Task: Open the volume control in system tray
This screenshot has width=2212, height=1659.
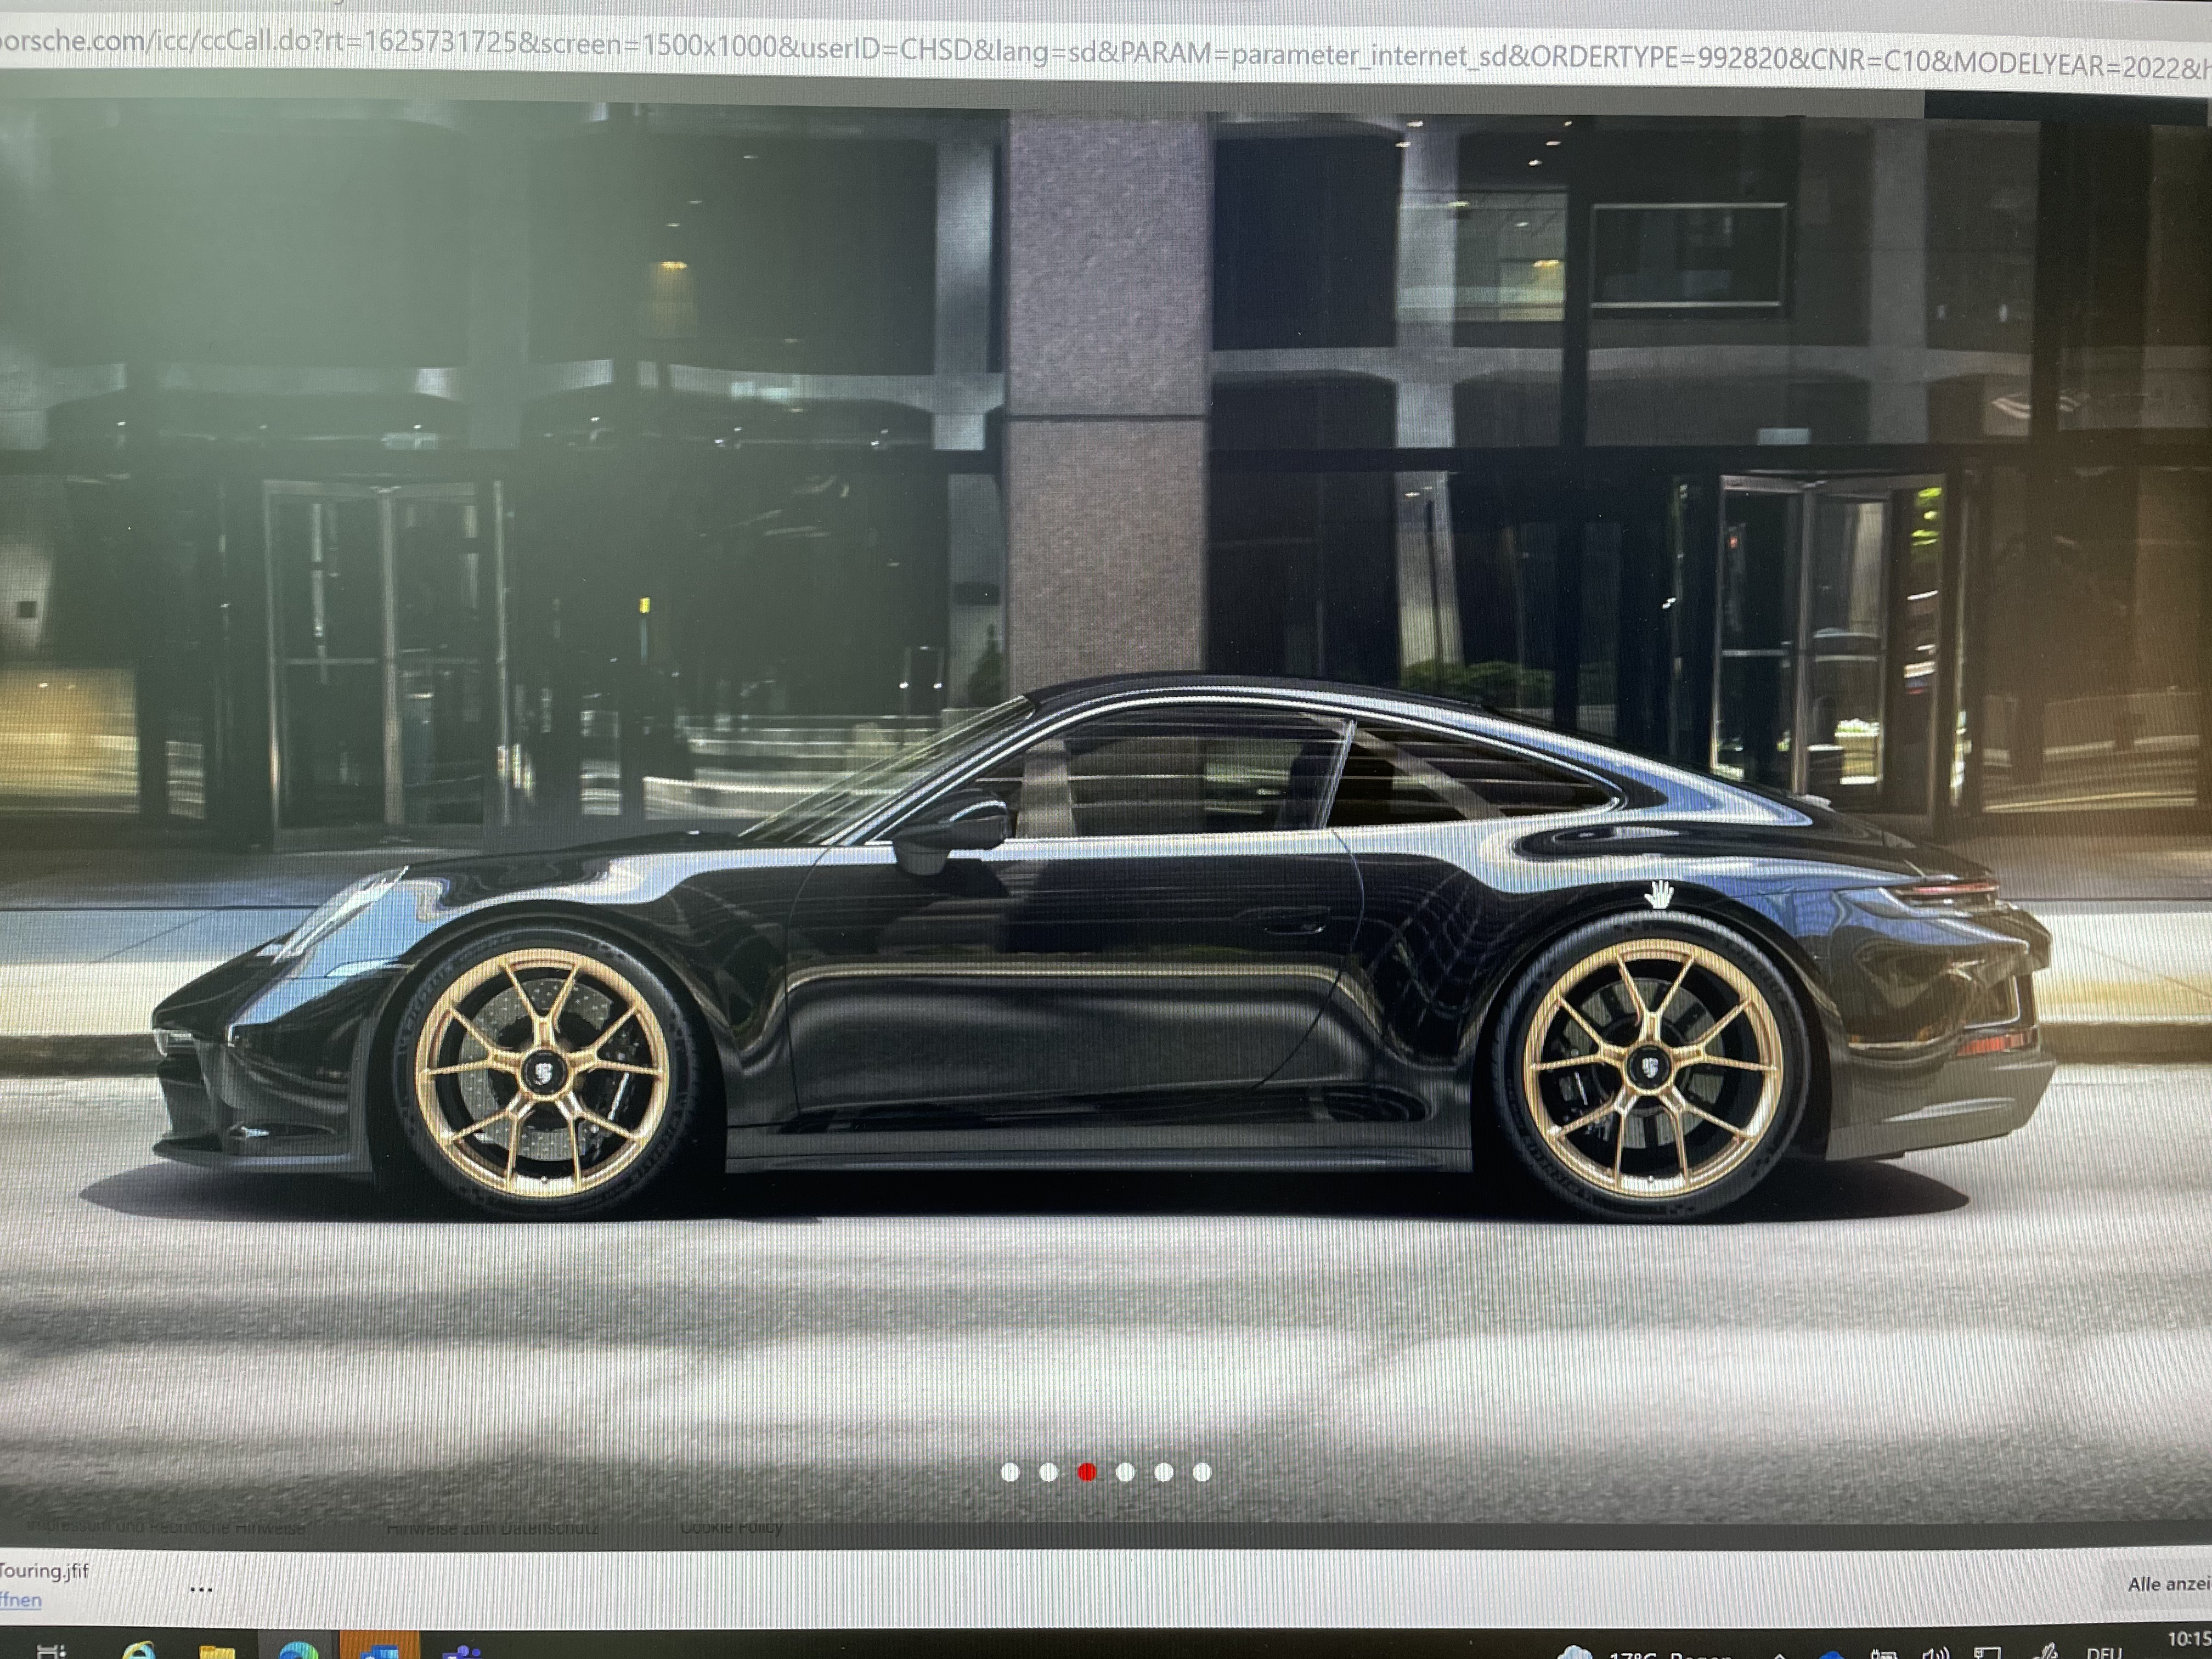Action: [1935, 1652]
